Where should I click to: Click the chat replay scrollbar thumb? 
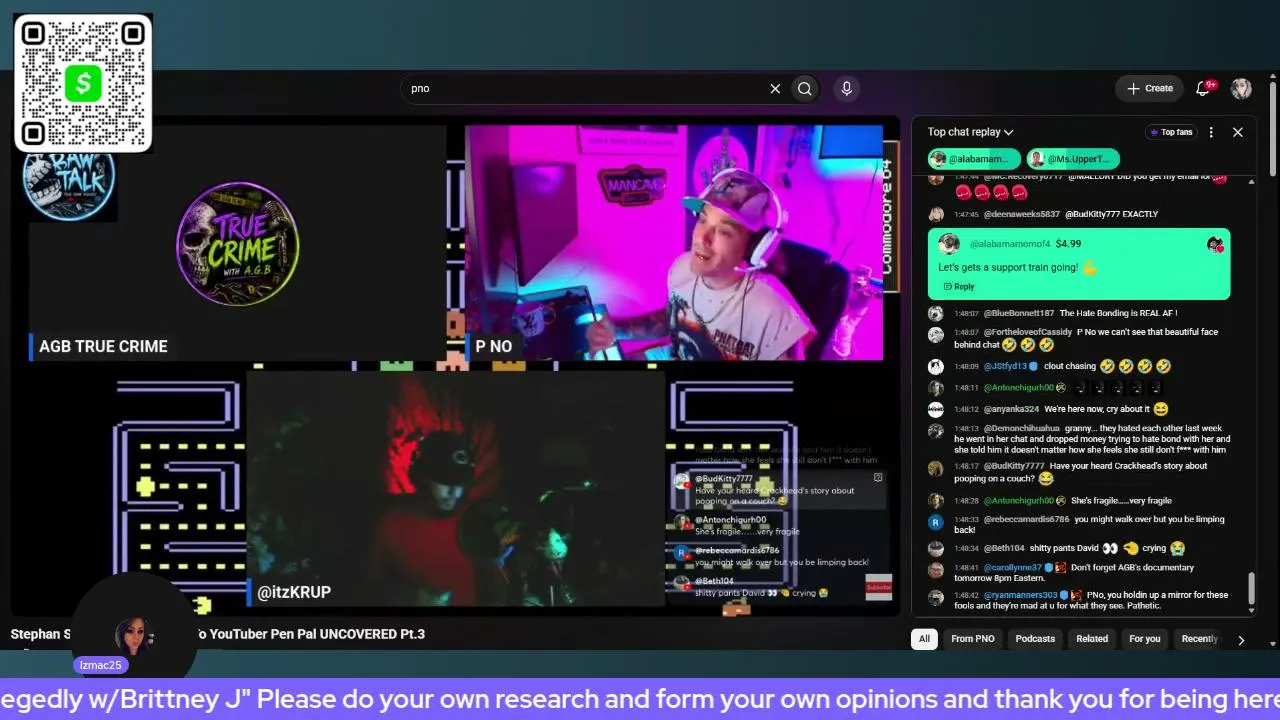click(x=1251, y=590)
